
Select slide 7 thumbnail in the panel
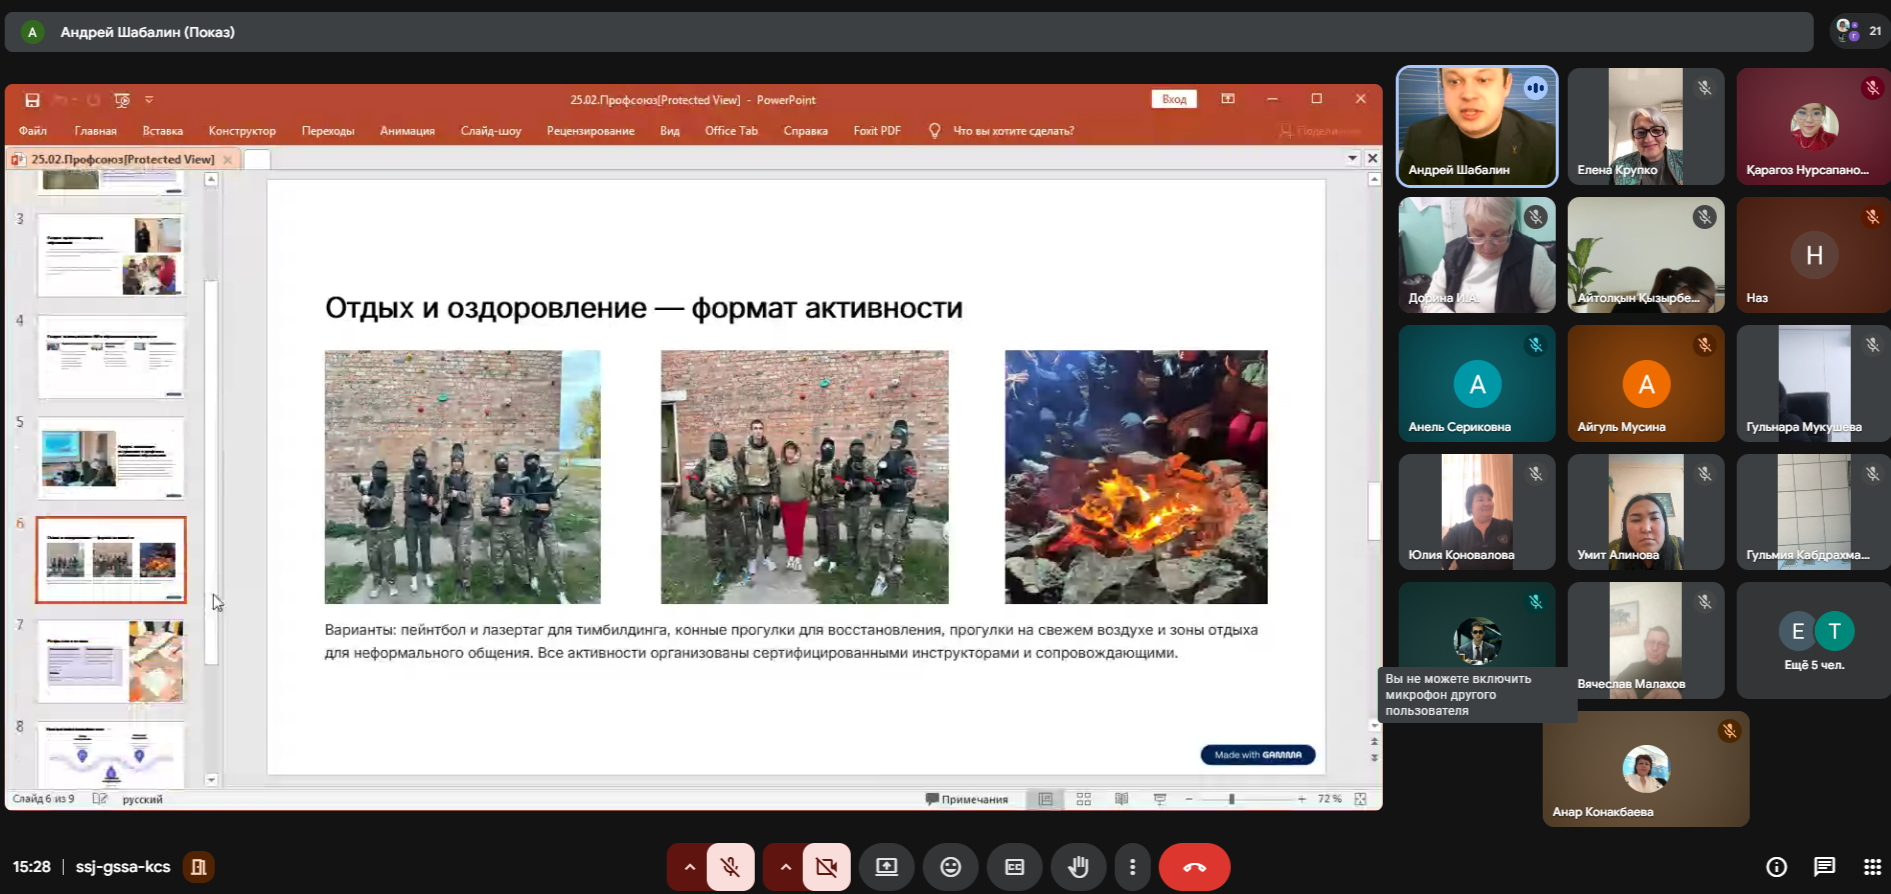(111, 661)
